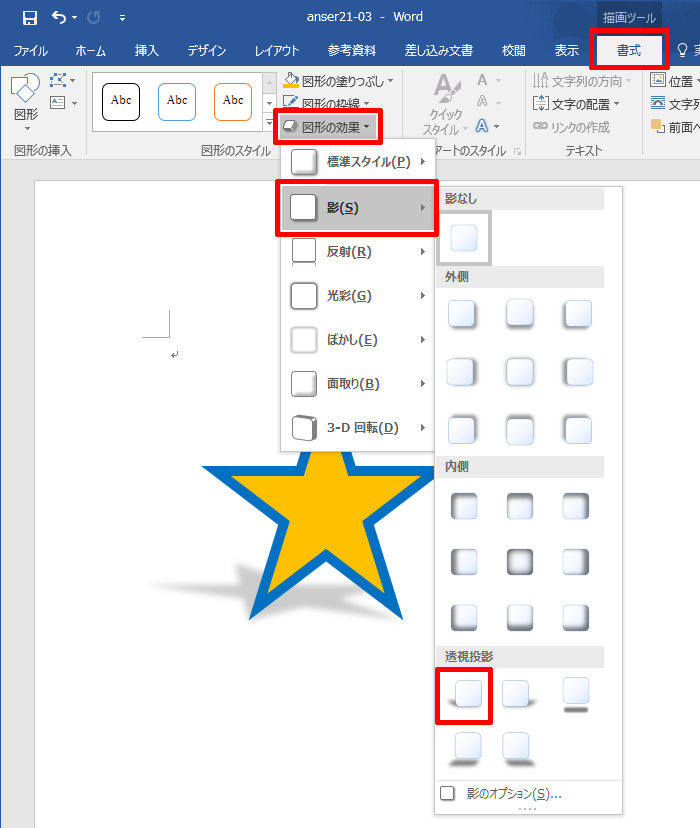Choose the first inner shadow preset under 内側
700x828 pixels.
[464, 506]
